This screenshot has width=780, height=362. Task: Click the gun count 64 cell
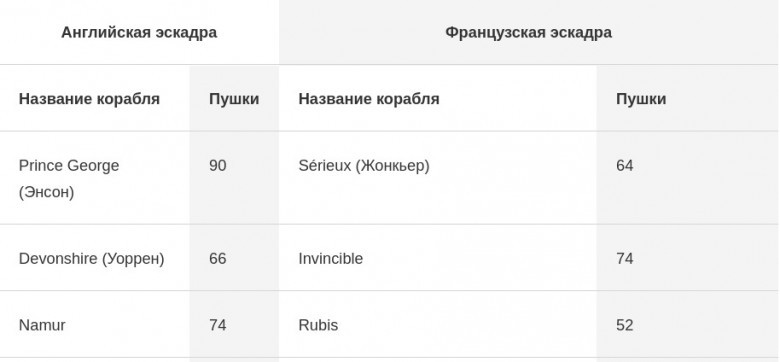[688, 178]
